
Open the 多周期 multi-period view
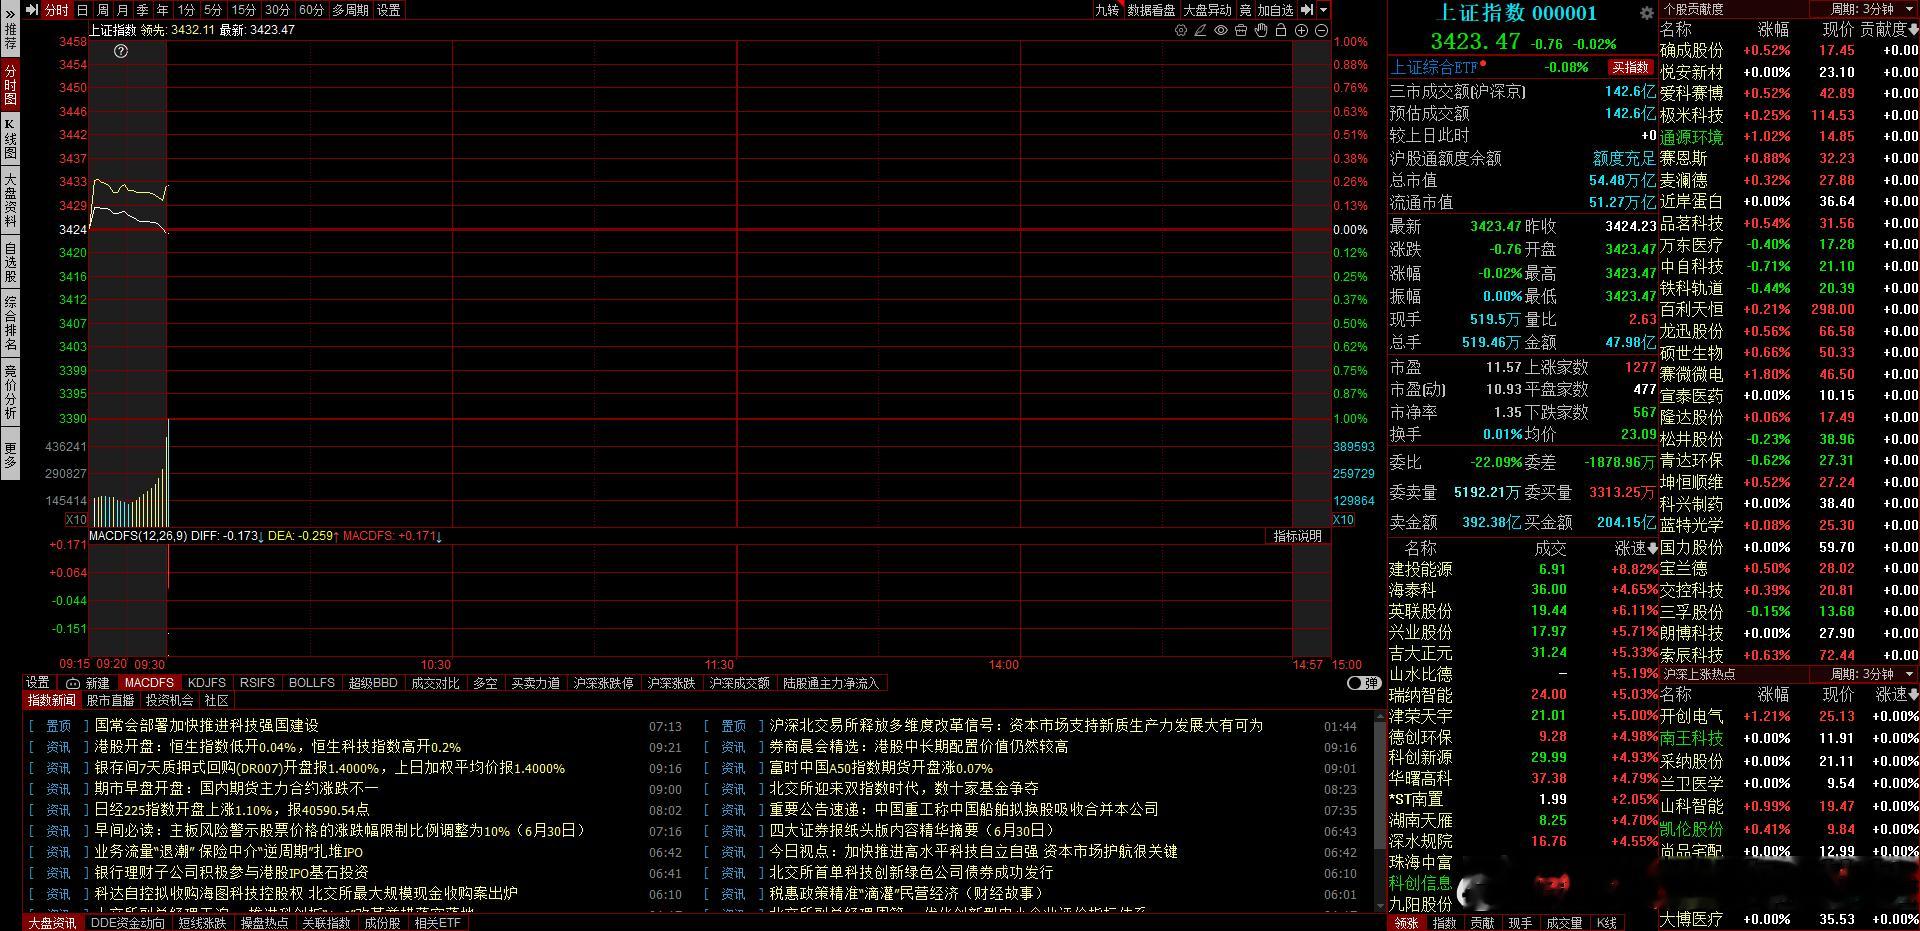click(x=351, y=10)
